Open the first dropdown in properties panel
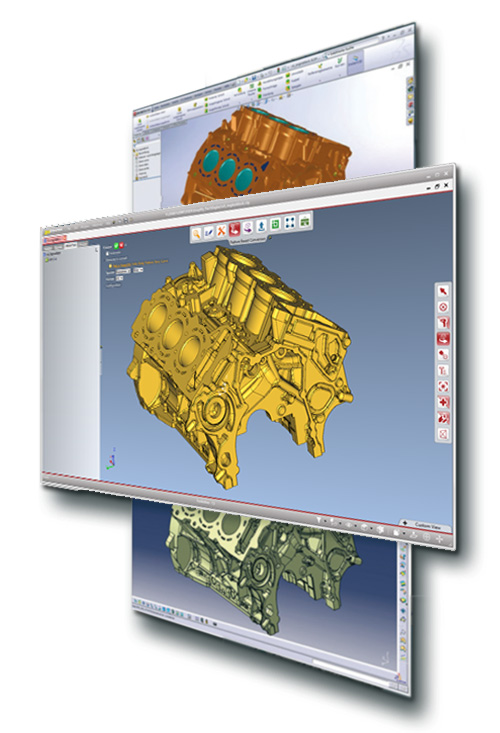Screen dimensions: 500x733 [123, 271]
